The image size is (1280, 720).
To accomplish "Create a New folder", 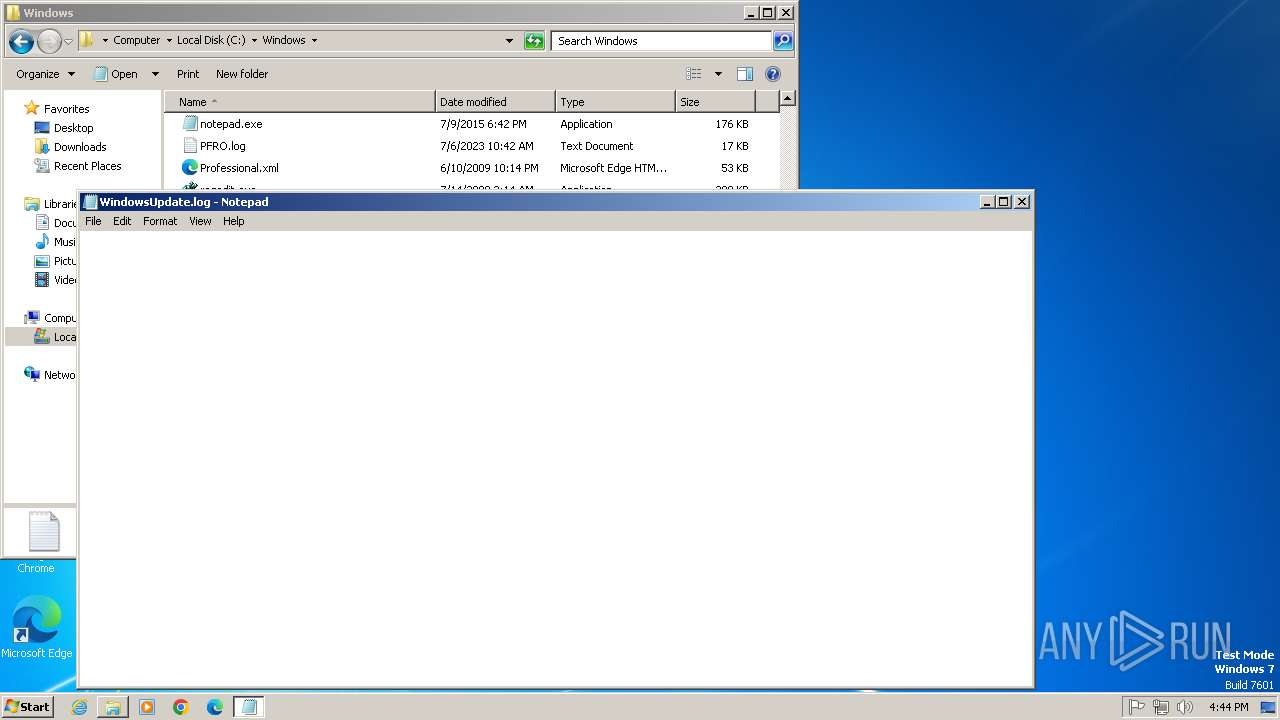I will tap(242, 74).
